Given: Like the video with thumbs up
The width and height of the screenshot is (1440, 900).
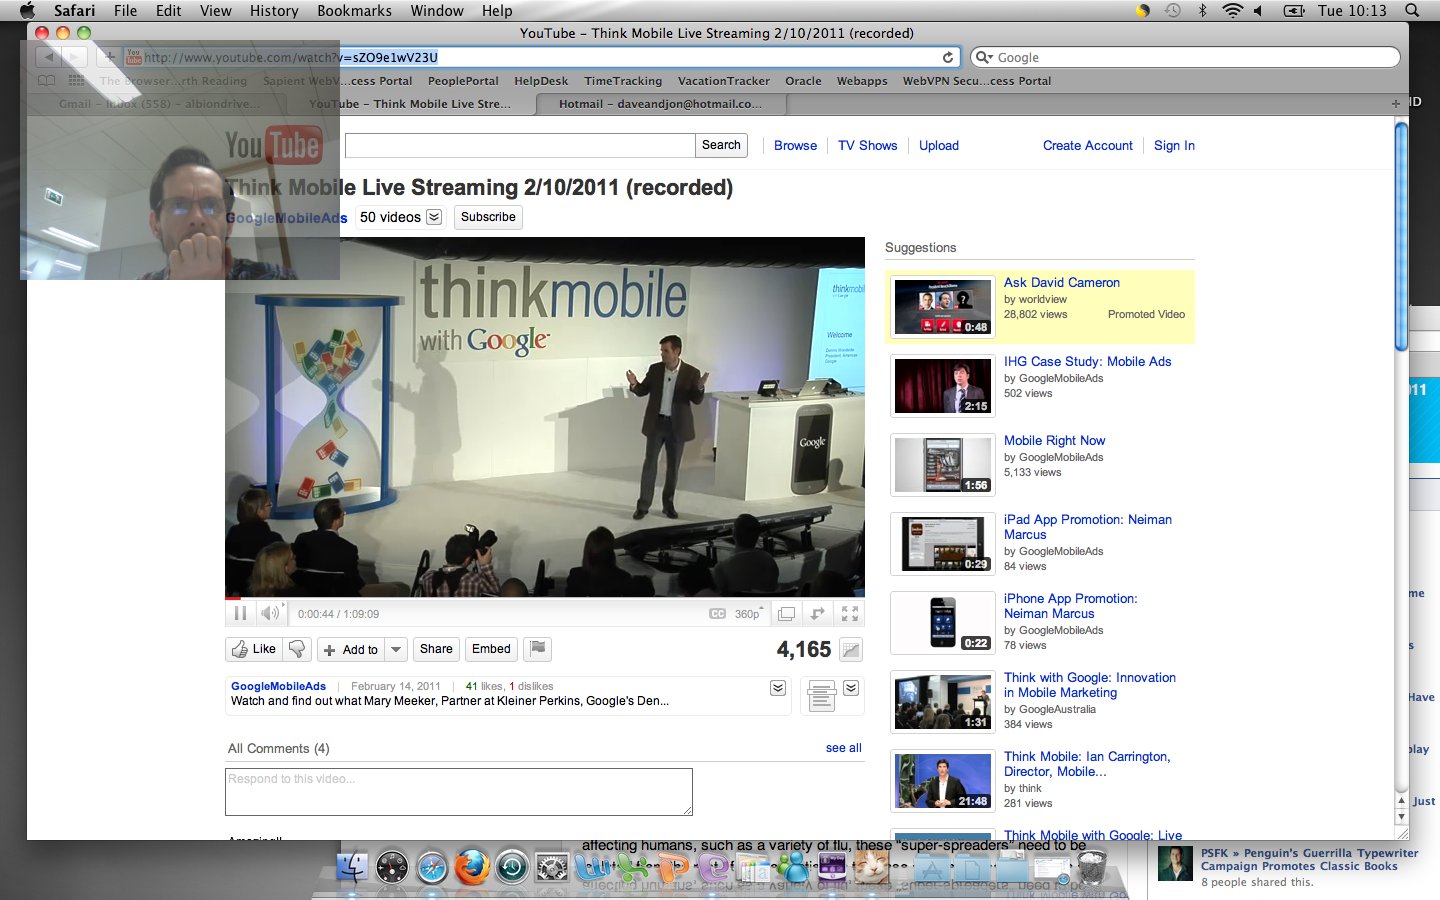Looking at the screenshot, I should (x=254, y=649).
